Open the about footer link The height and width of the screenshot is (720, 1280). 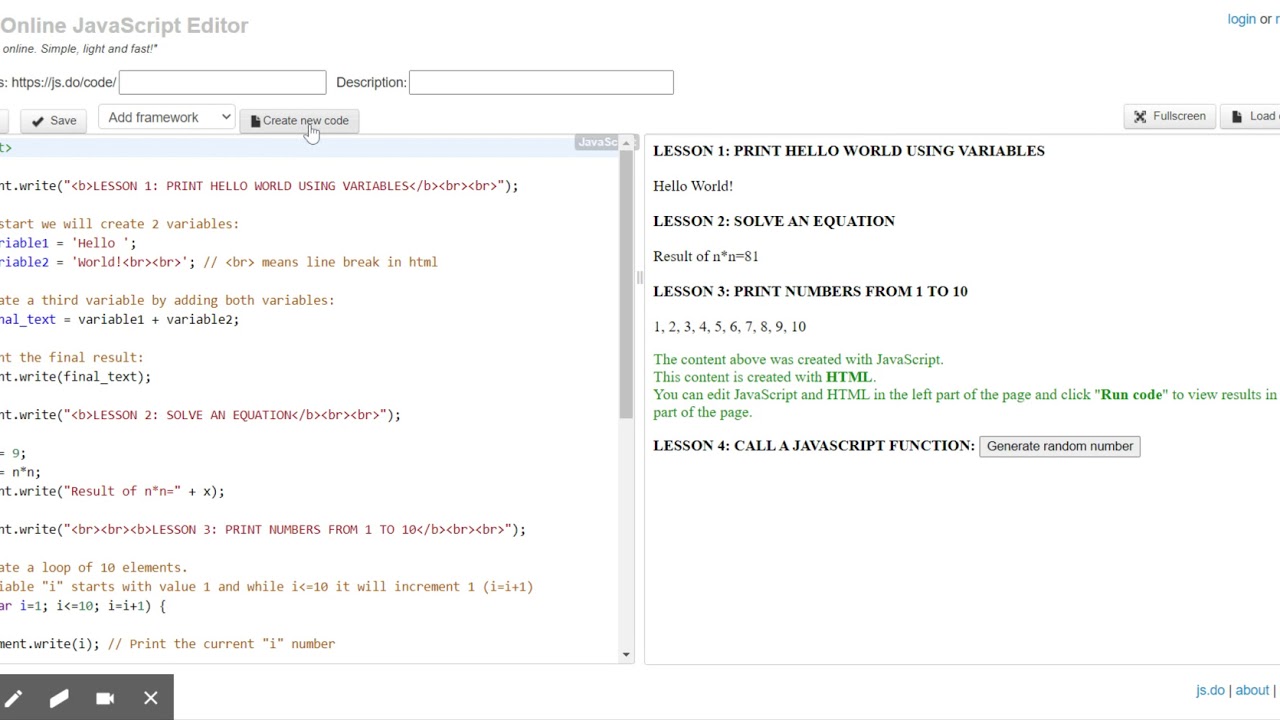tap(1252, 690)
